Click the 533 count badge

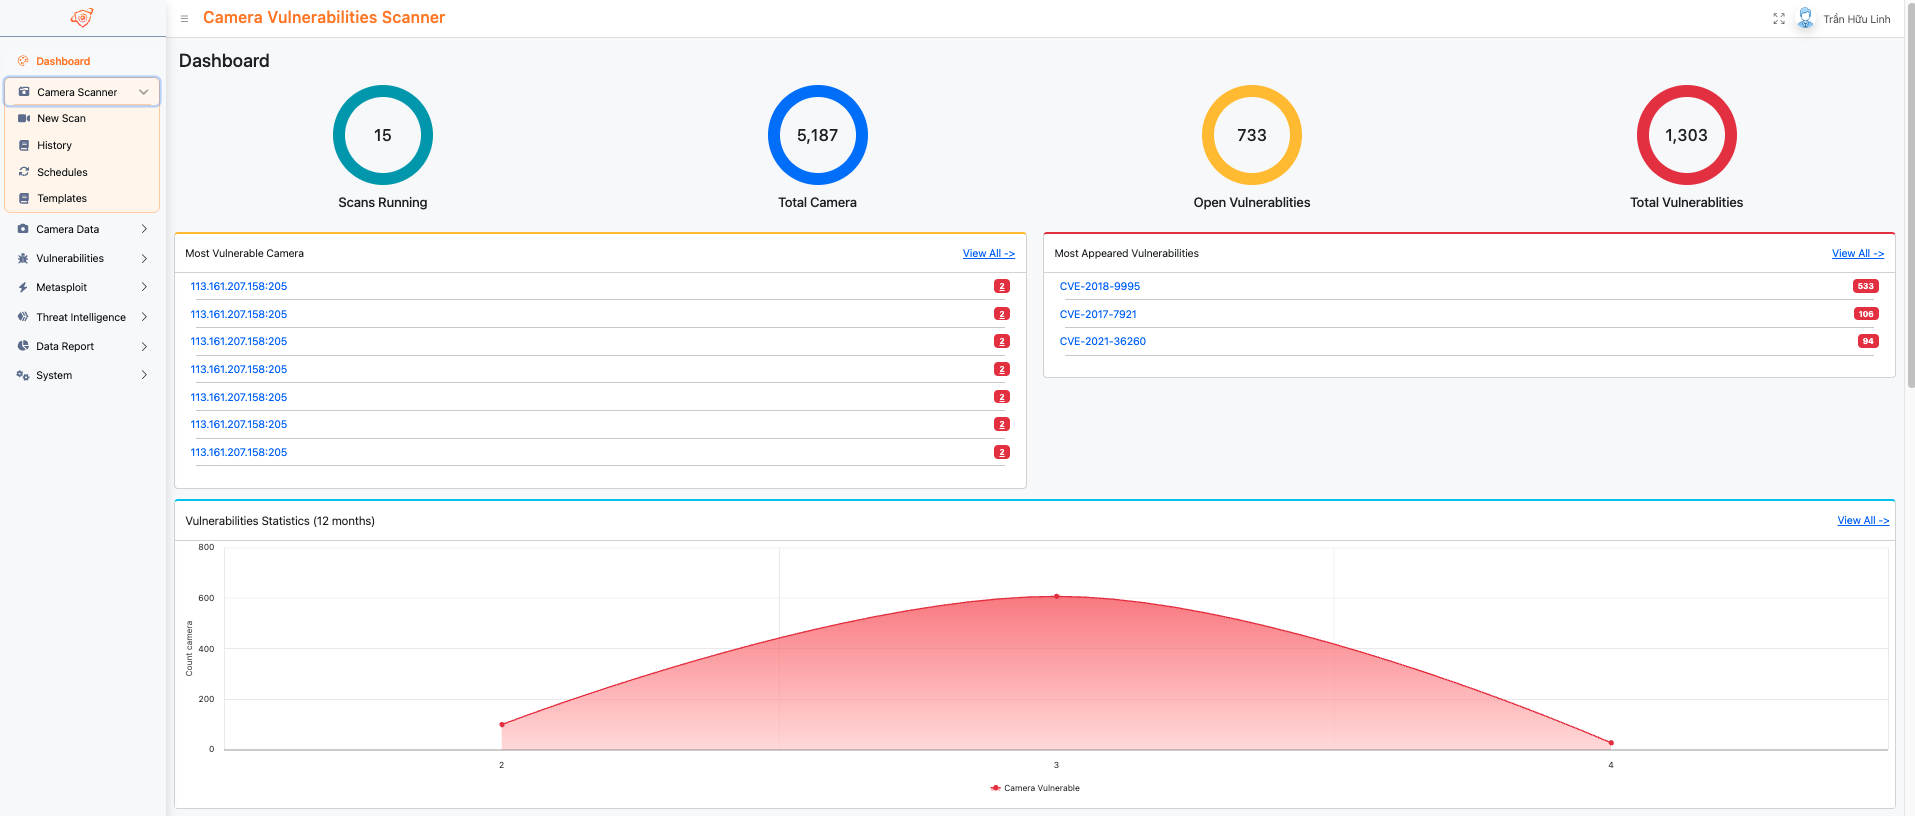click(x=1865, y=286)
